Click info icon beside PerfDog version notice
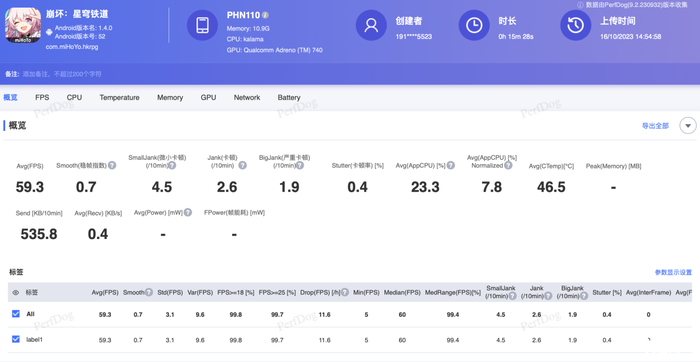 (x=580, y=5)
